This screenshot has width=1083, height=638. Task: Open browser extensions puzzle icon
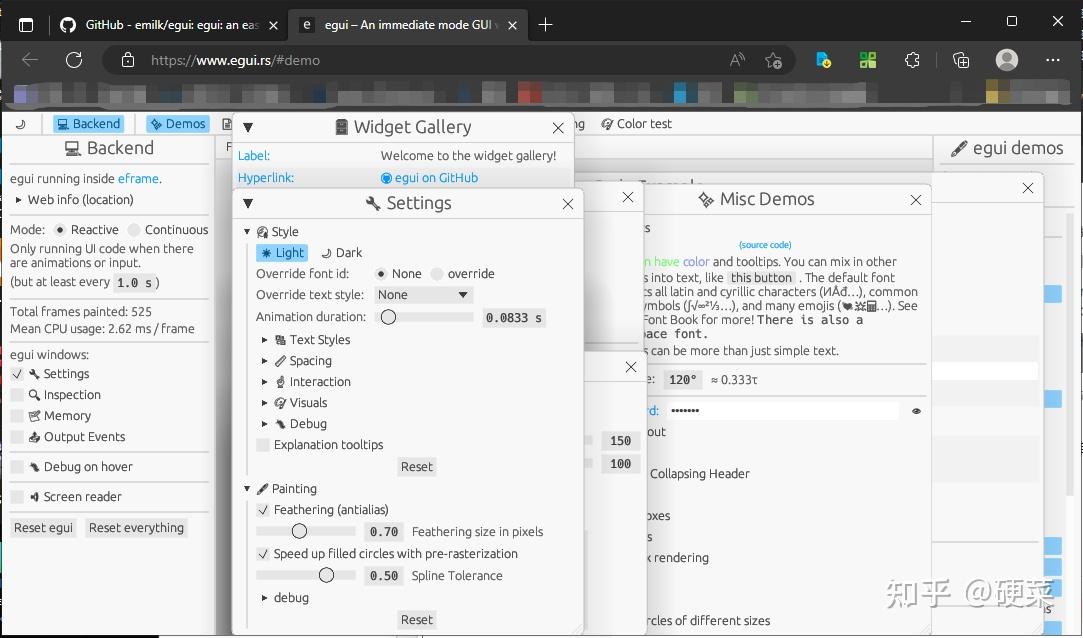coord(912,60)
